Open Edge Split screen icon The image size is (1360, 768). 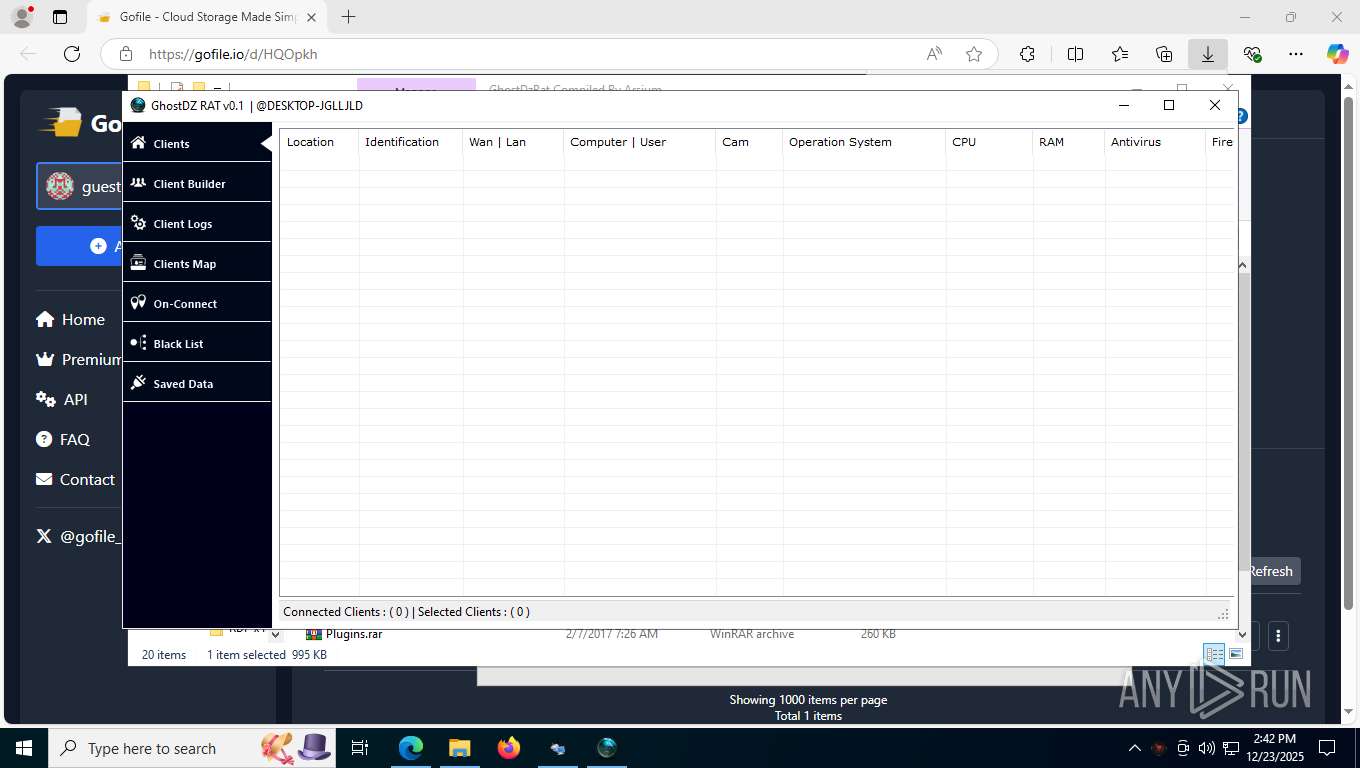pyautogui.click(x=1075, y=54)
